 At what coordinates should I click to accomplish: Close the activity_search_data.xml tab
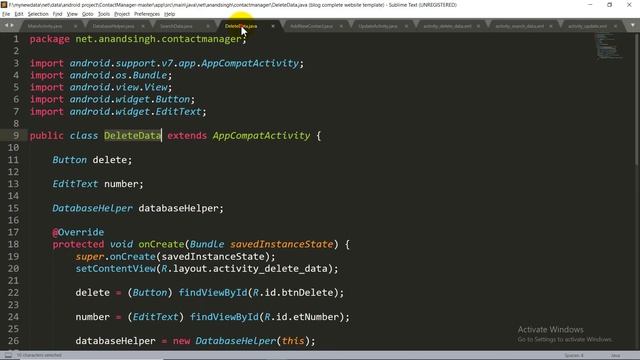coord(551,26)
